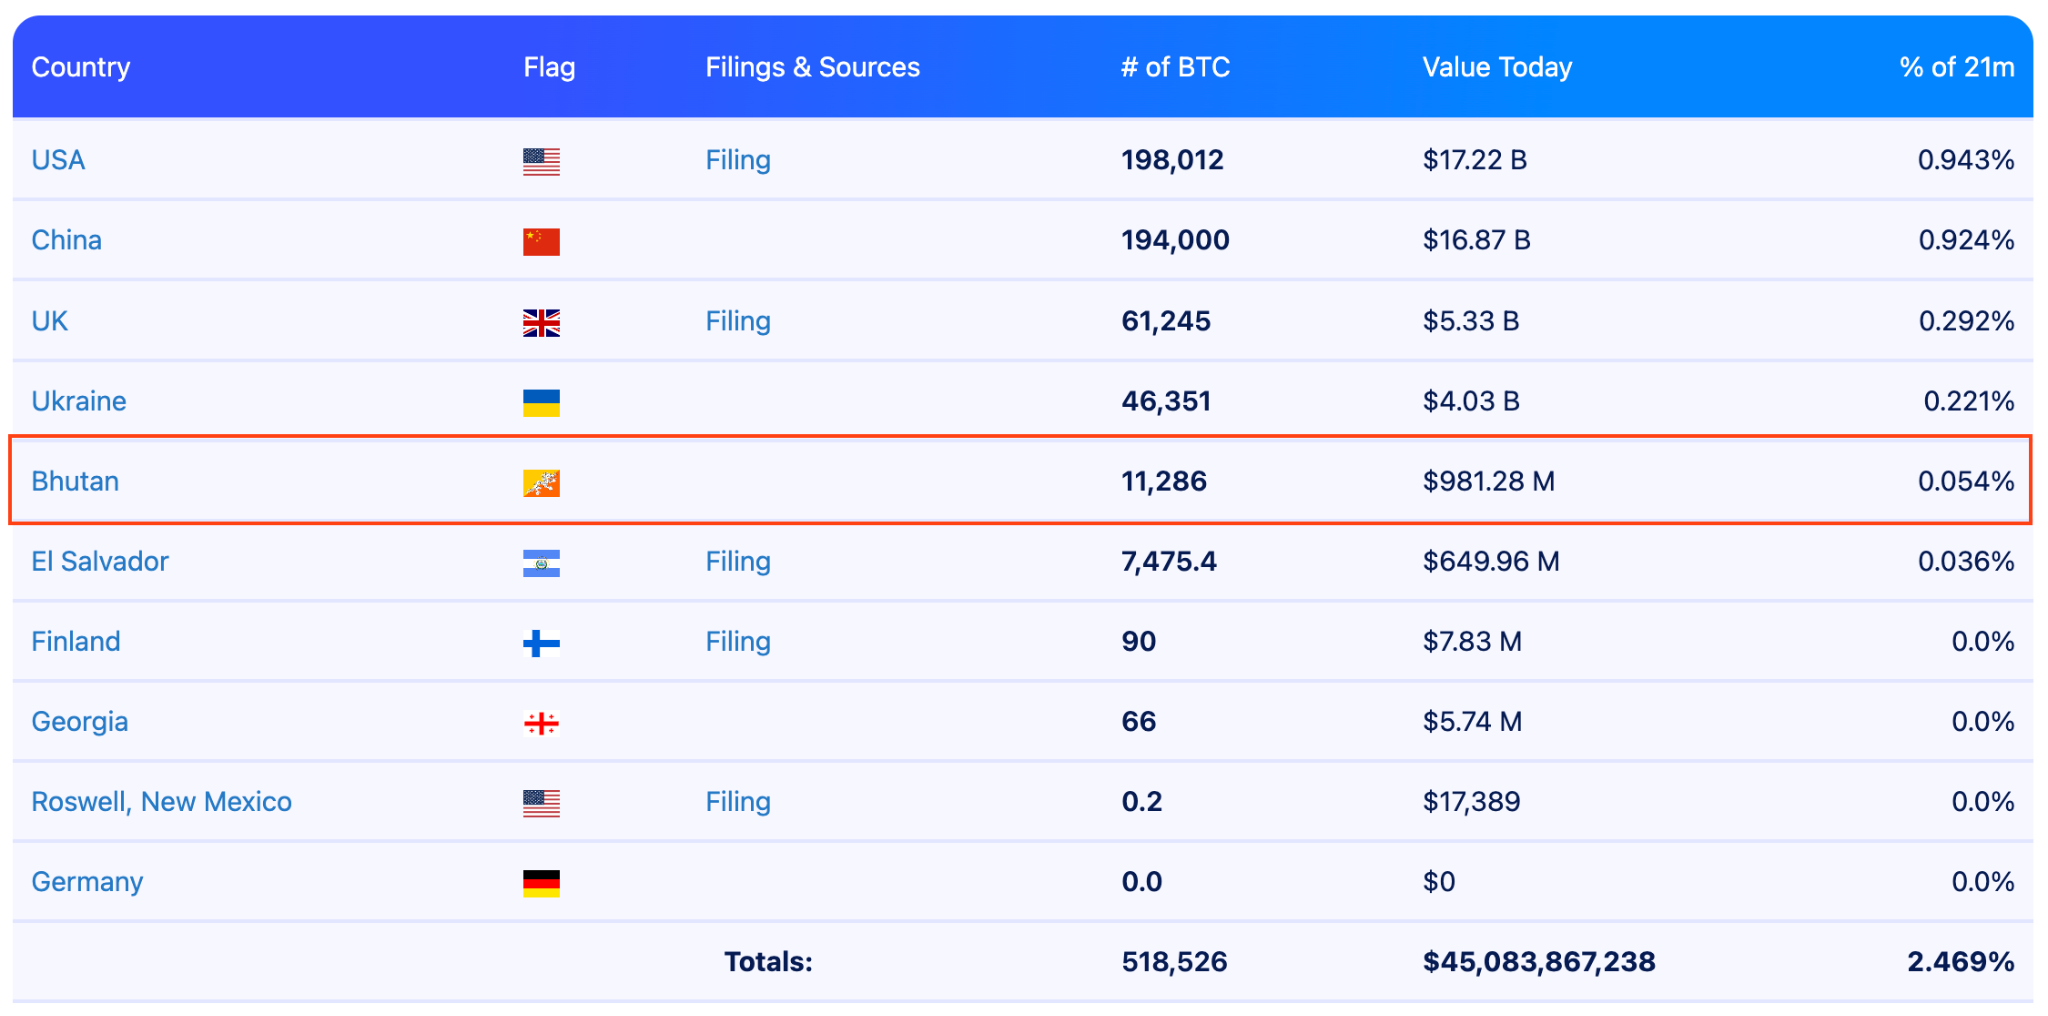
Task: Click the USA flag icon
Action: click(x=541, y=161)
